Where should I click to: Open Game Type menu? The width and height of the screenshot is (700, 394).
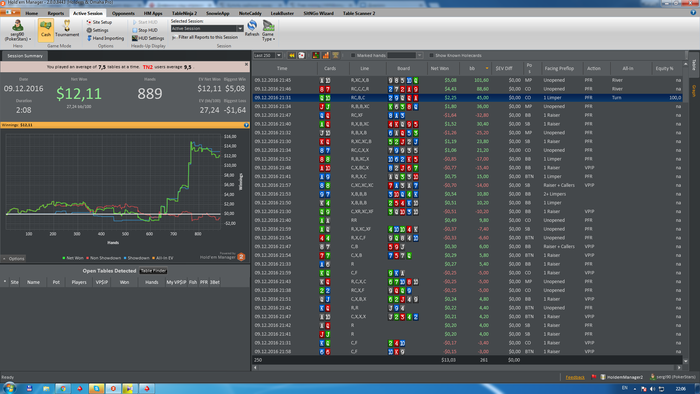[268, 30]
